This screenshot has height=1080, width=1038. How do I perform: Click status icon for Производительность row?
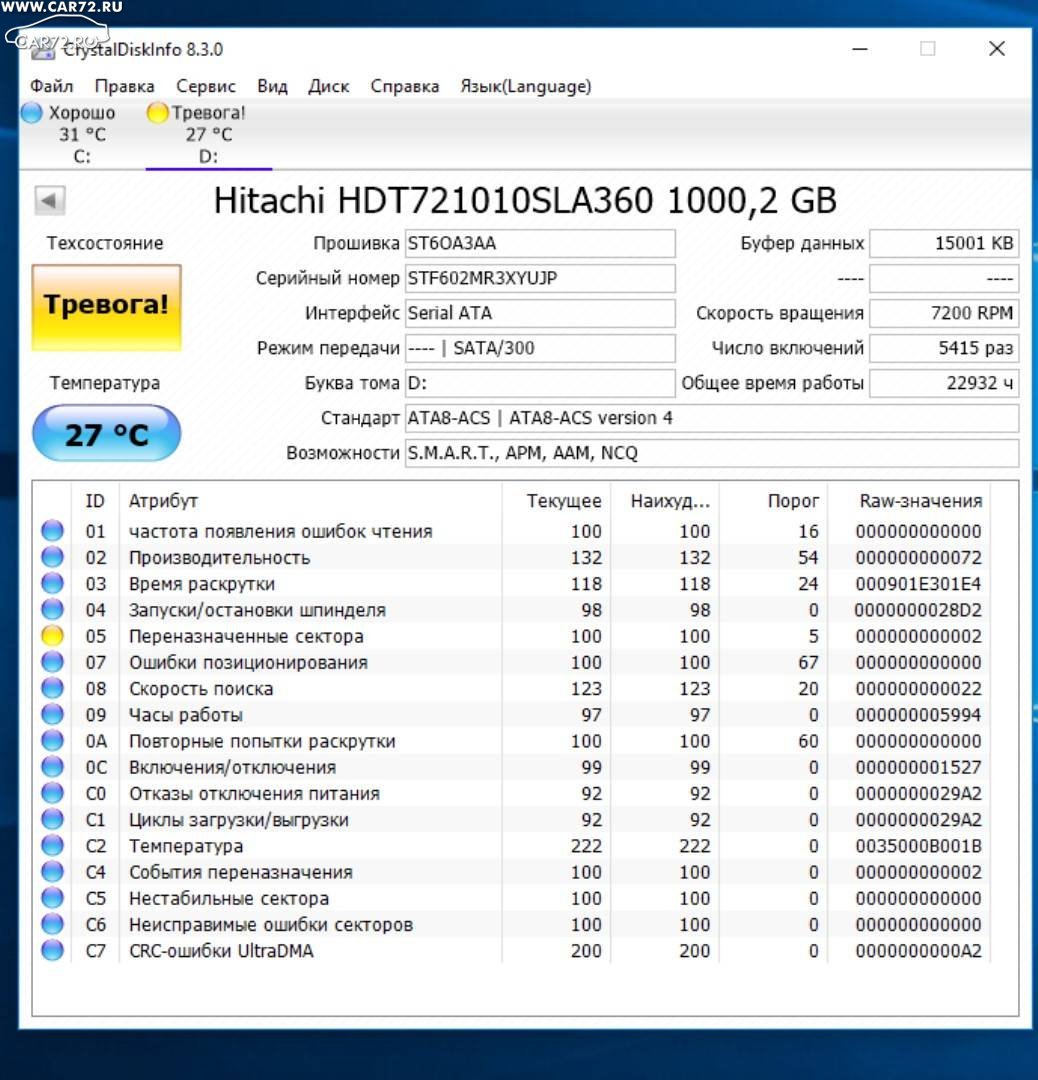tap(52, 557)
